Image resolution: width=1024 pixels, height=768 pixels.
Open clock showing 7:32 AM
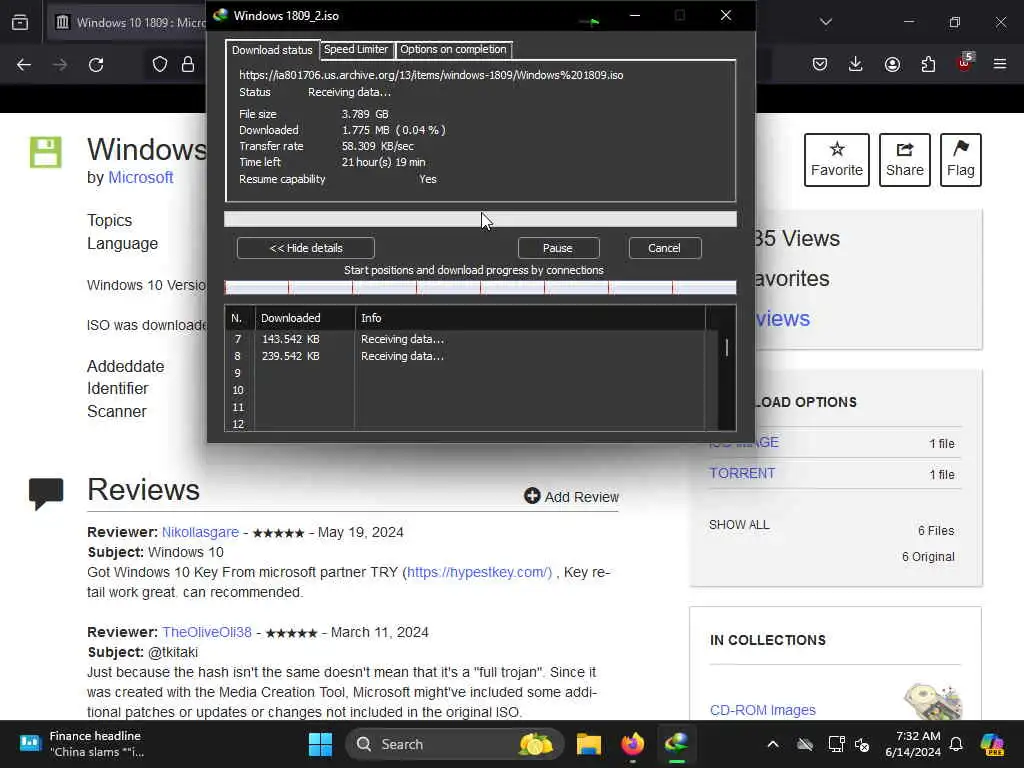pyautogui.click(x=913, y=744)
